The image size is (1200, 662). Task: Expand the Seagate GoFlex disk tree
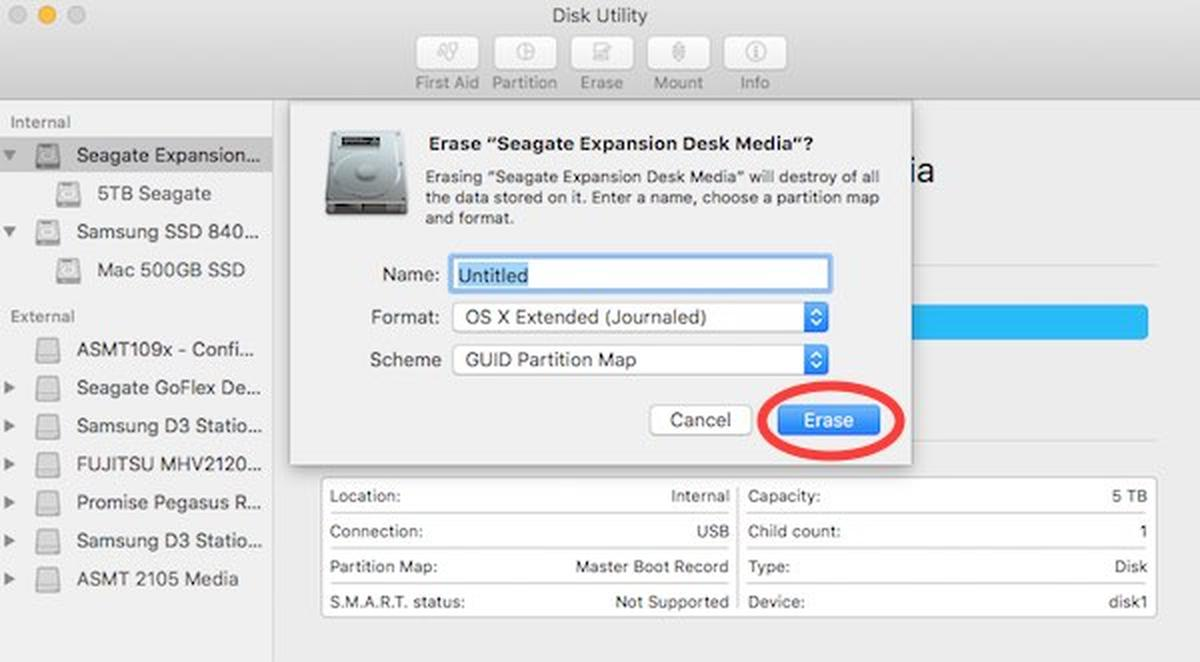(x=10, y=387)
